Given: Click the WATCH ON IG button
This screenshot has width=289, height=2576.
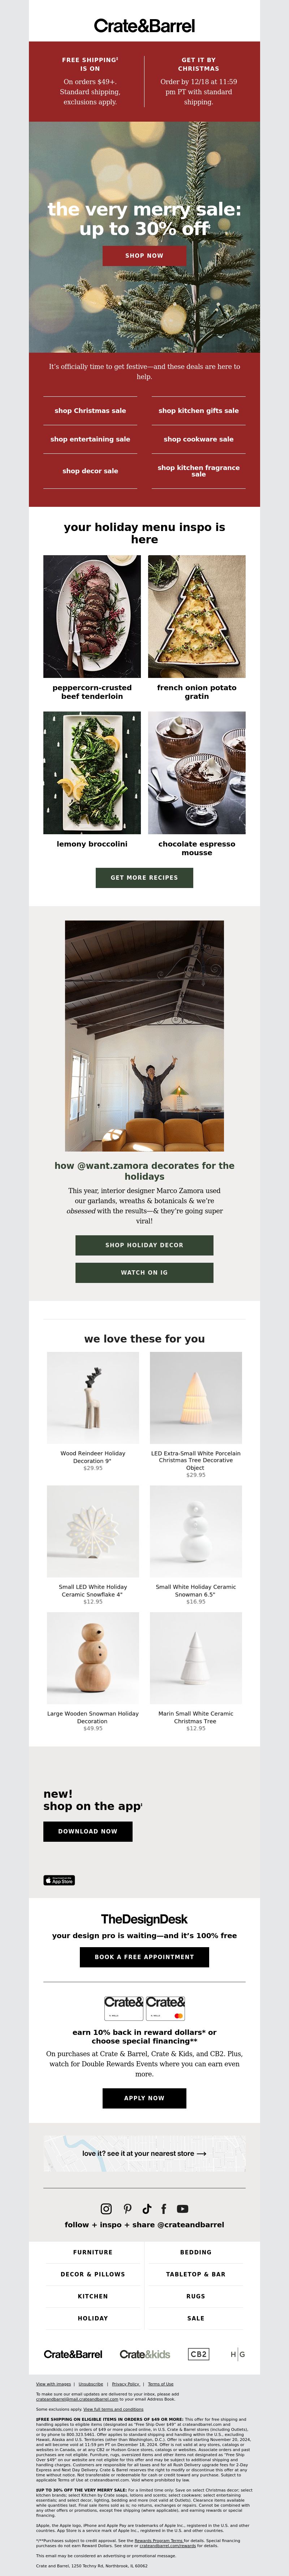Looking at the screenshot, I should (144, 1272).
